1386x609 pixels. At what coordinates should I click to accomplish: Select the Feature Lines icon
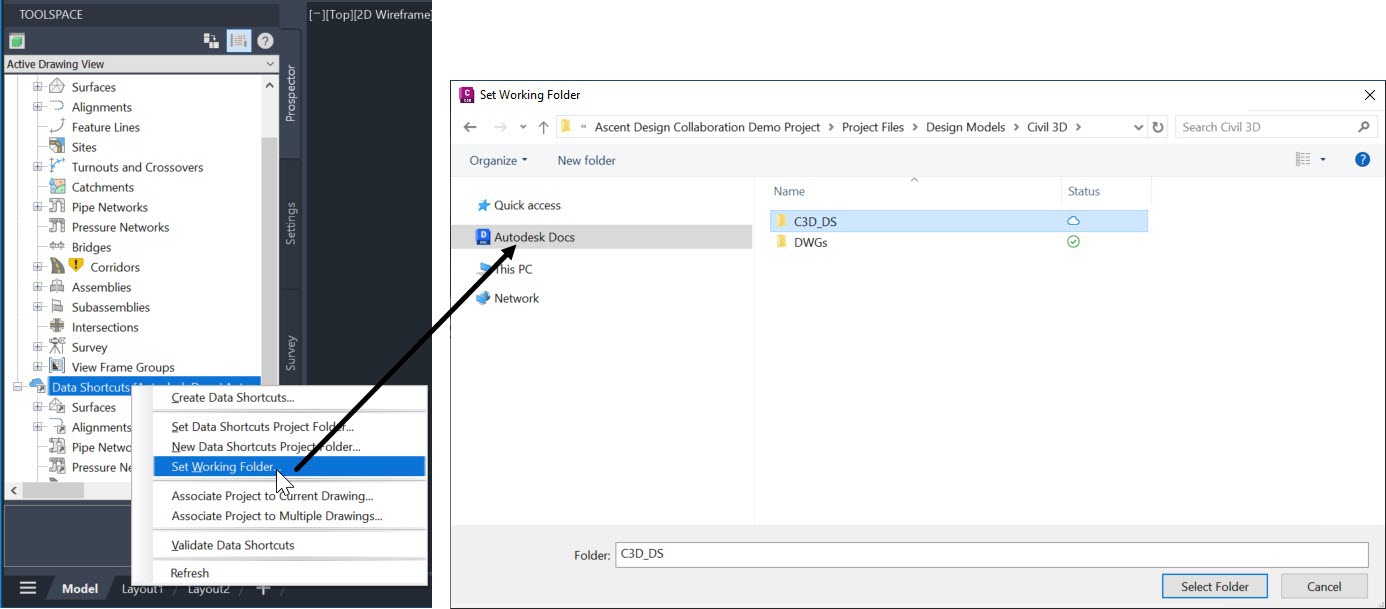[x=57, y=127]
